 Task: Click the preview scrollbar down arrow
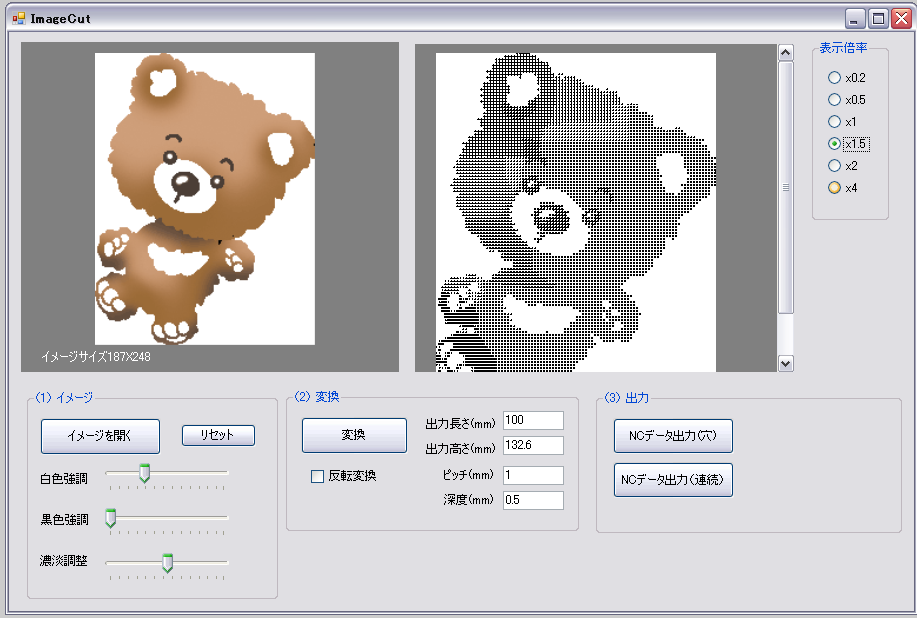(x=785, y=363)
